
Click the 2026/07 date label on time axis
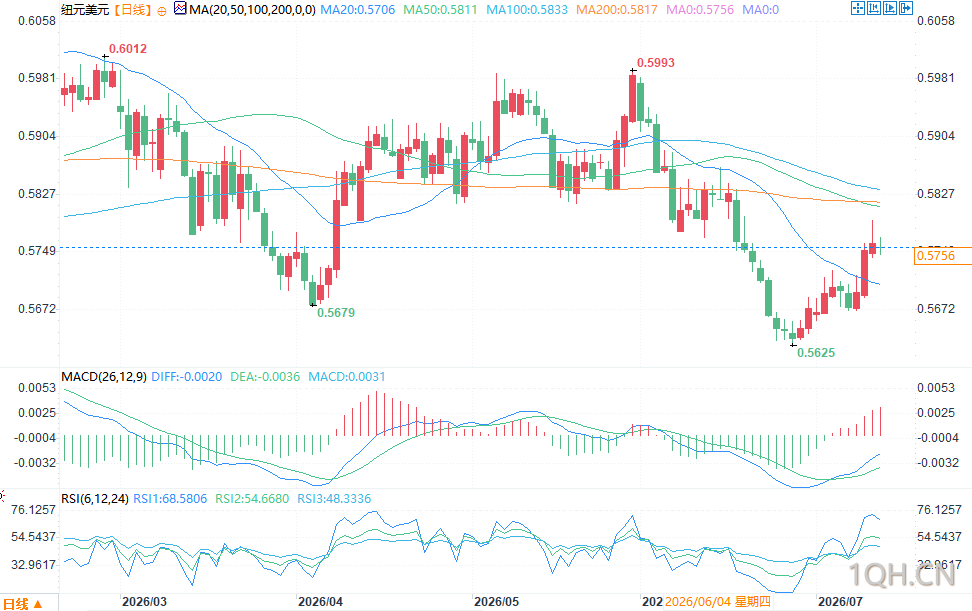[841, 602]
